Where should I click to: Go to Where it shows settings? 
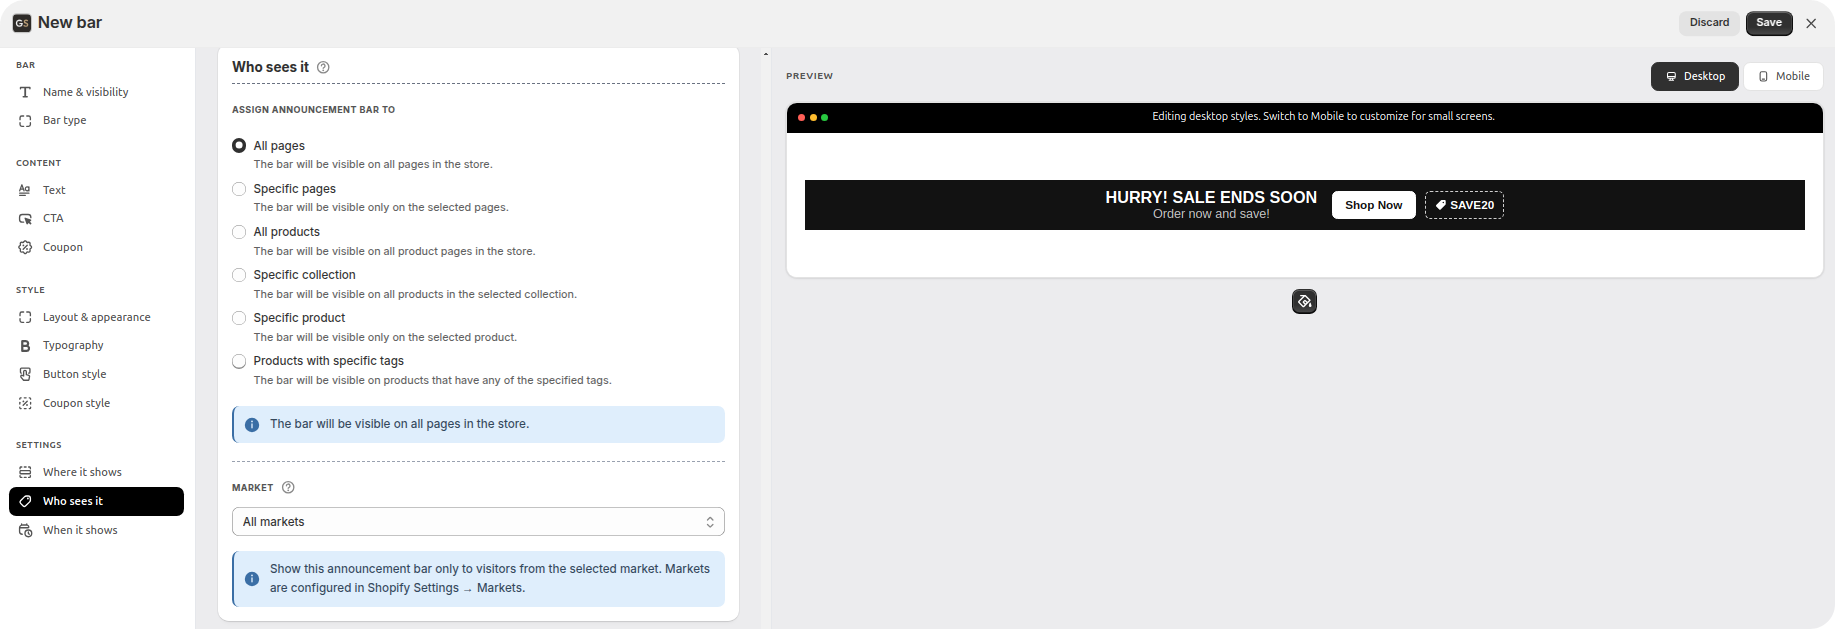tap(96, 472)
